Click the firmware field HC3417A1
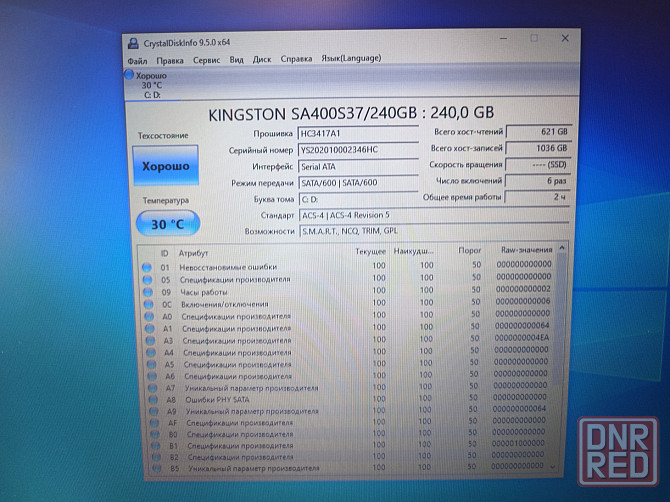670x502 pixels. 358,133
